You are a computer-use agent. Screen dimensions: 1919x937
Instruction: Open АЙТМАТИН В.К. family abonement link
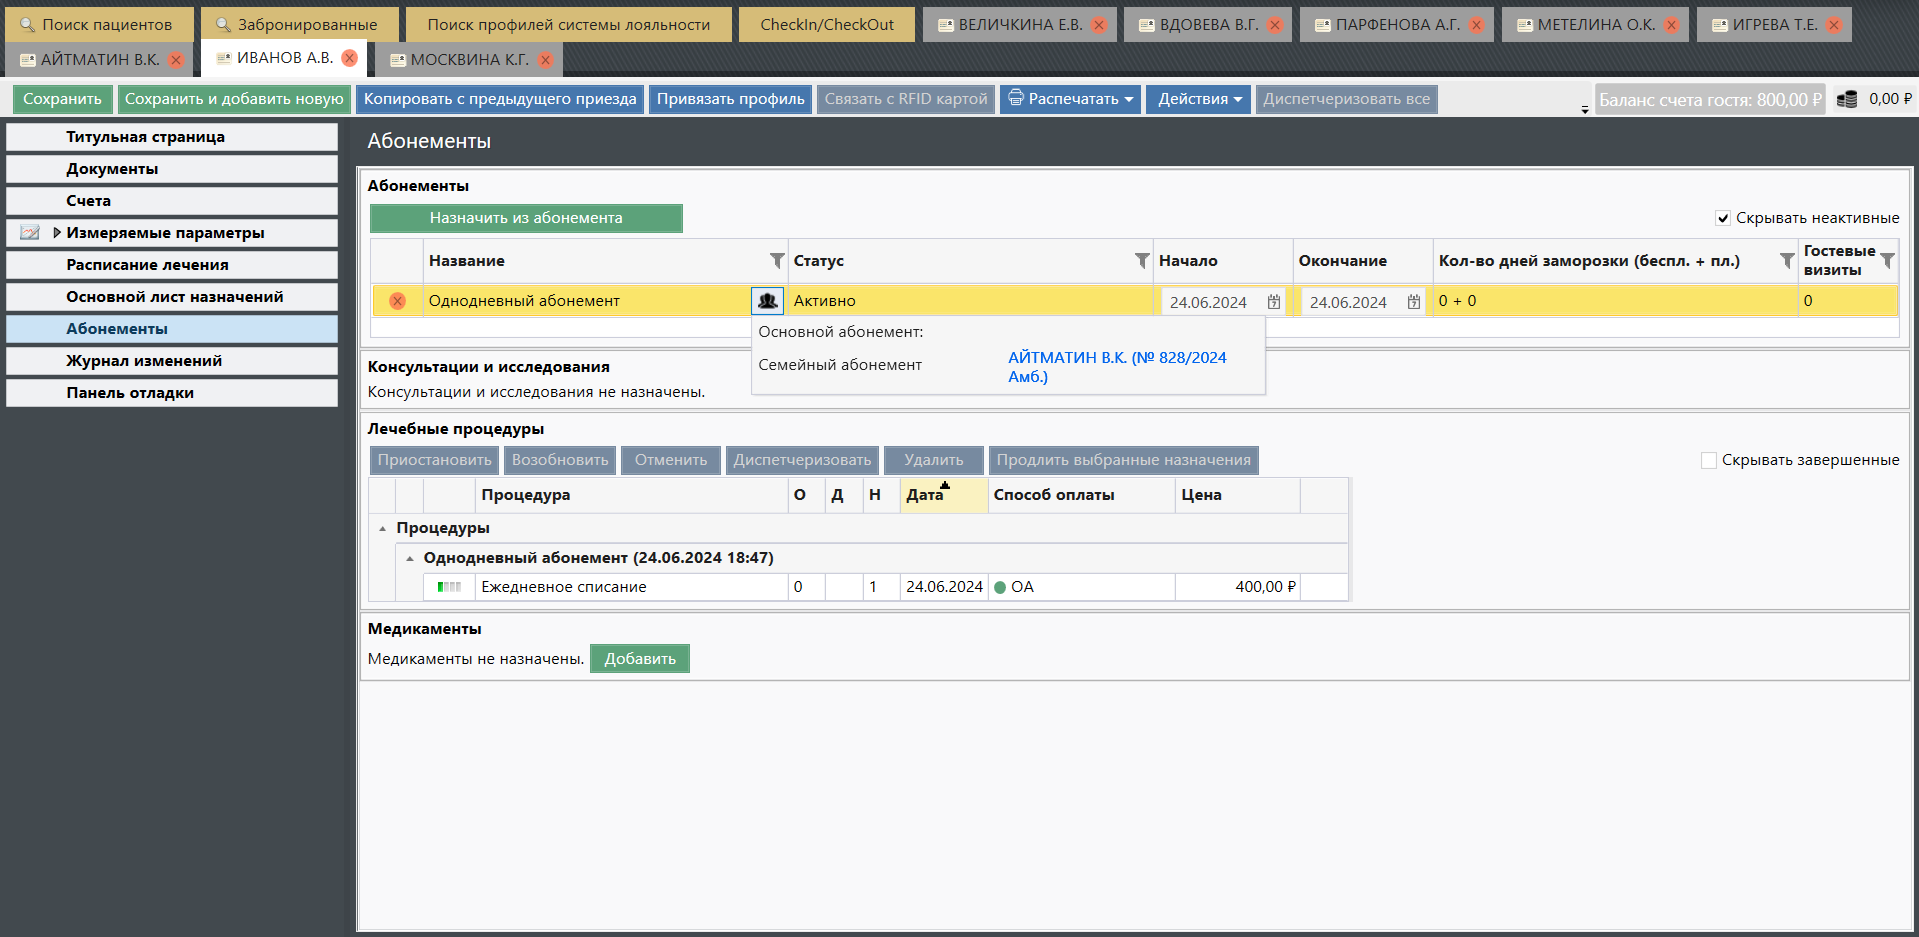(x=1116, y=367)
